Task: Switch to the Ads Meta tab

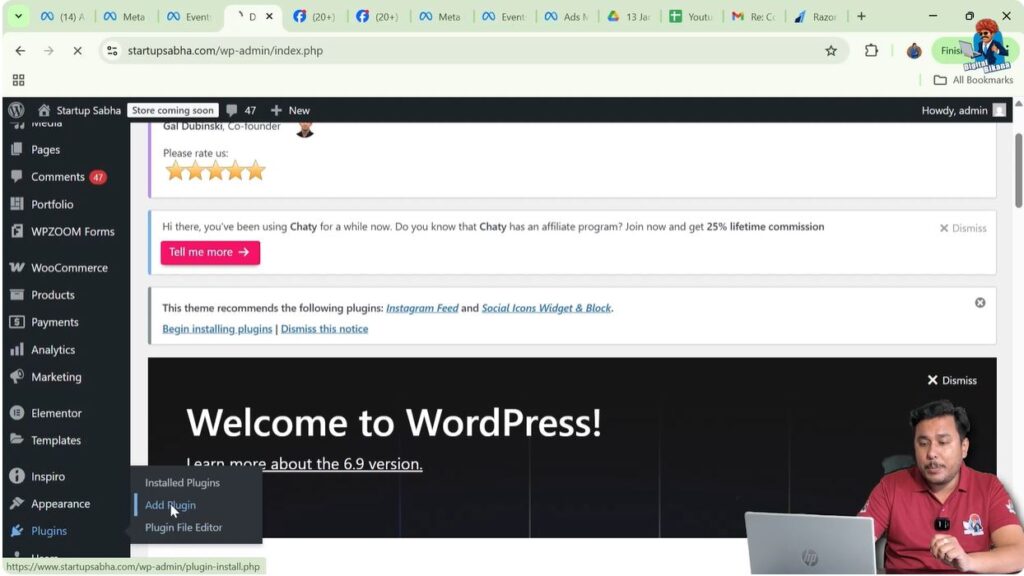Action: 566,16
